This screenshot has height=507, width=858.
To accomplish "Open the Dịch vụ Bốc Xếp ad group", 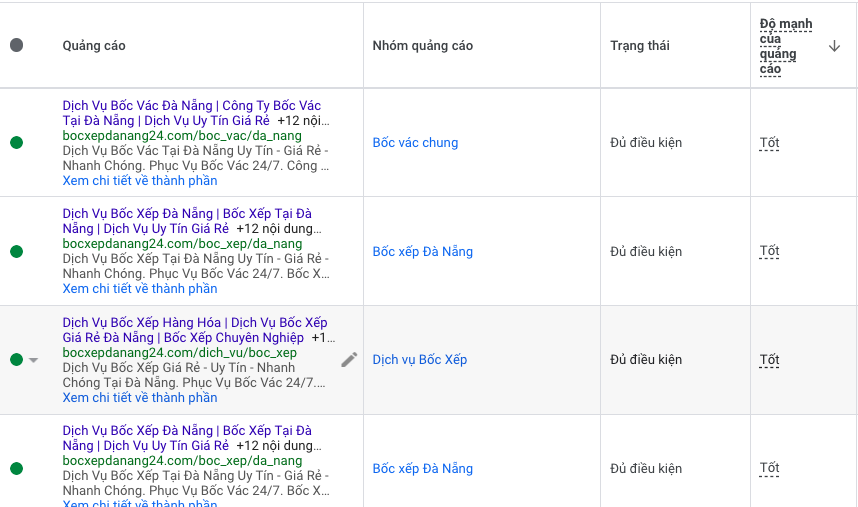I will pyautogui.click(x=419, y=360).
